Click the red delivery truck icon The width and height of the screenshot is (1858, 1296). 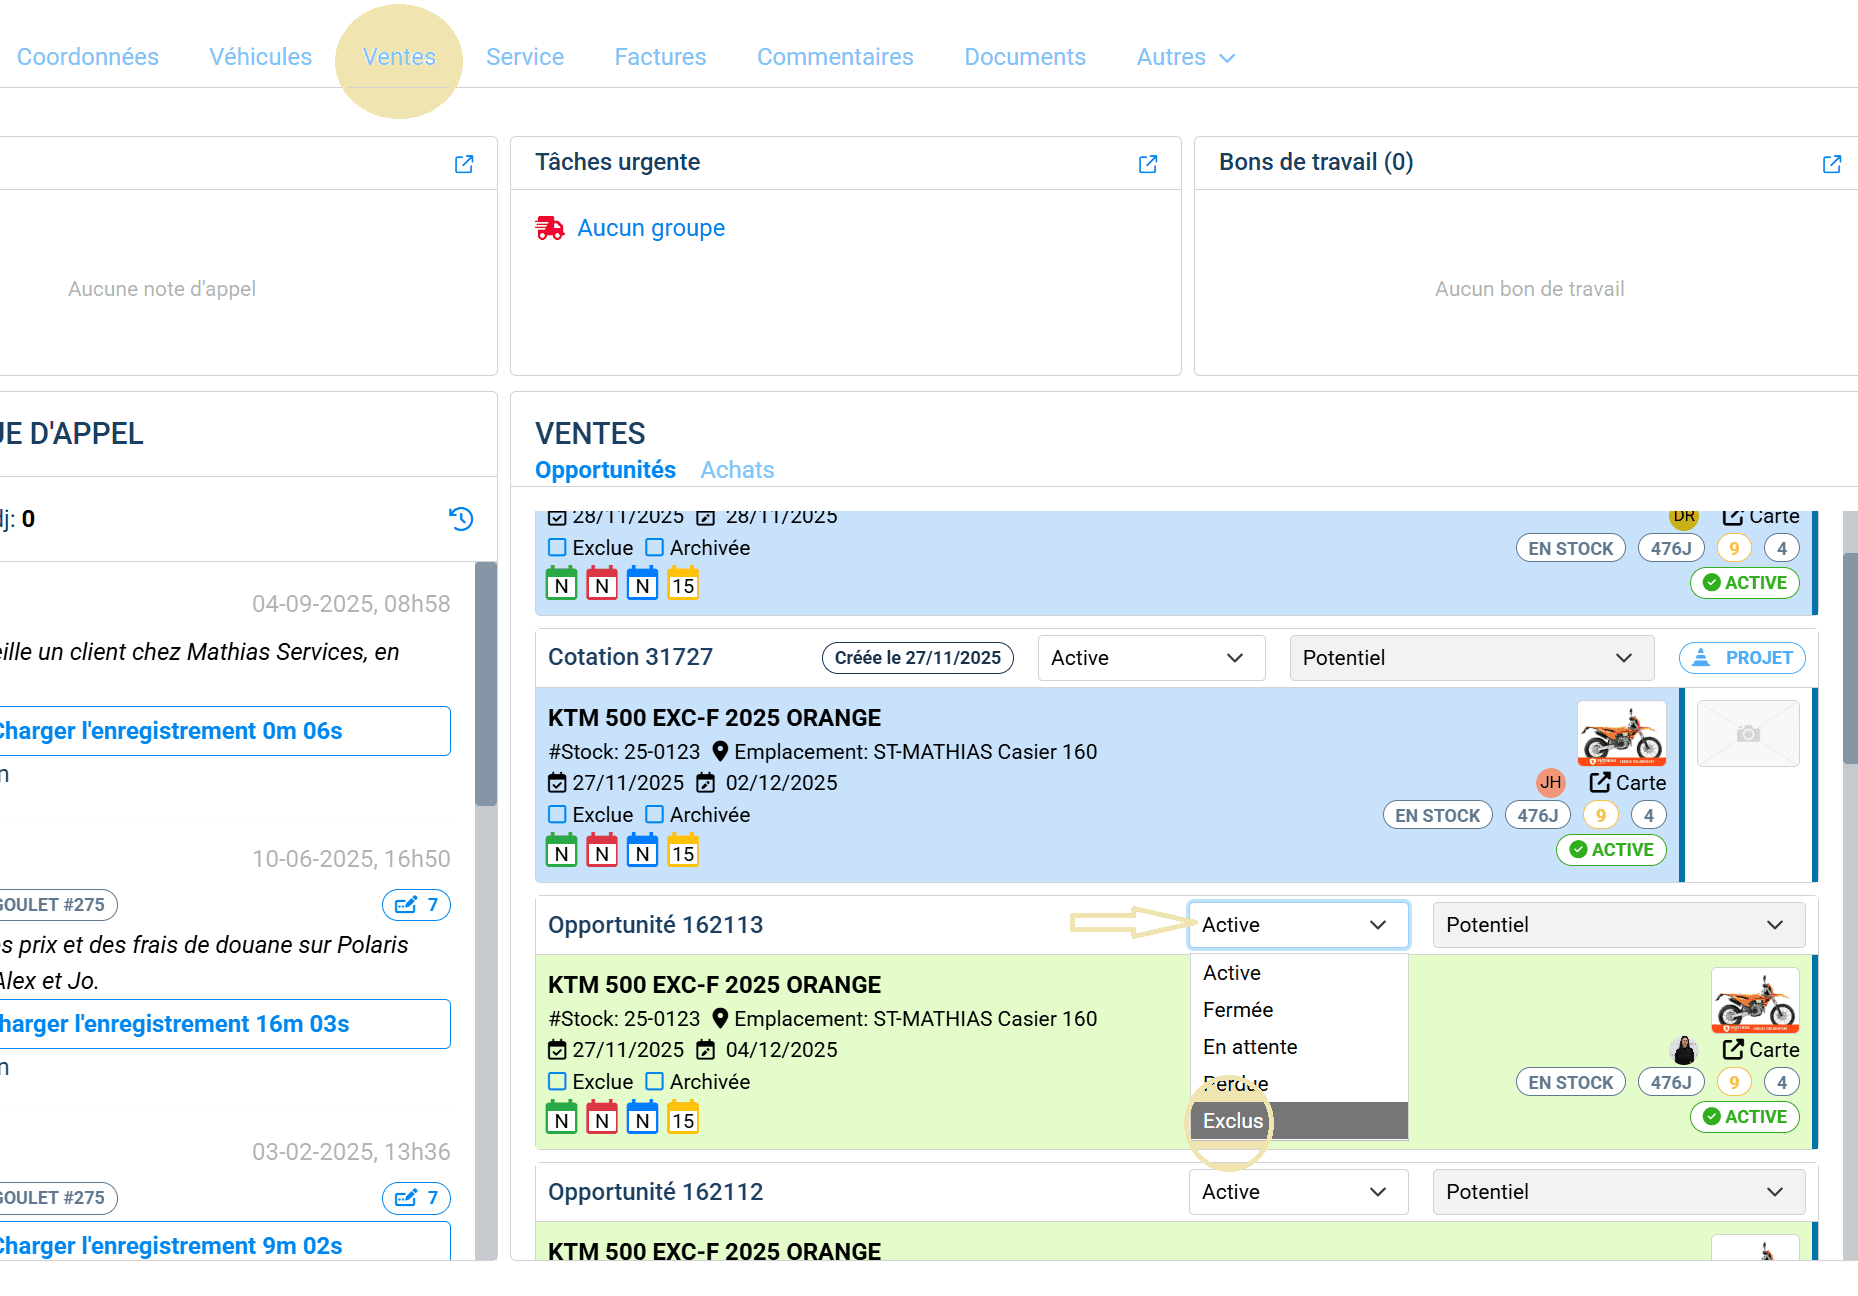[550, 228]
